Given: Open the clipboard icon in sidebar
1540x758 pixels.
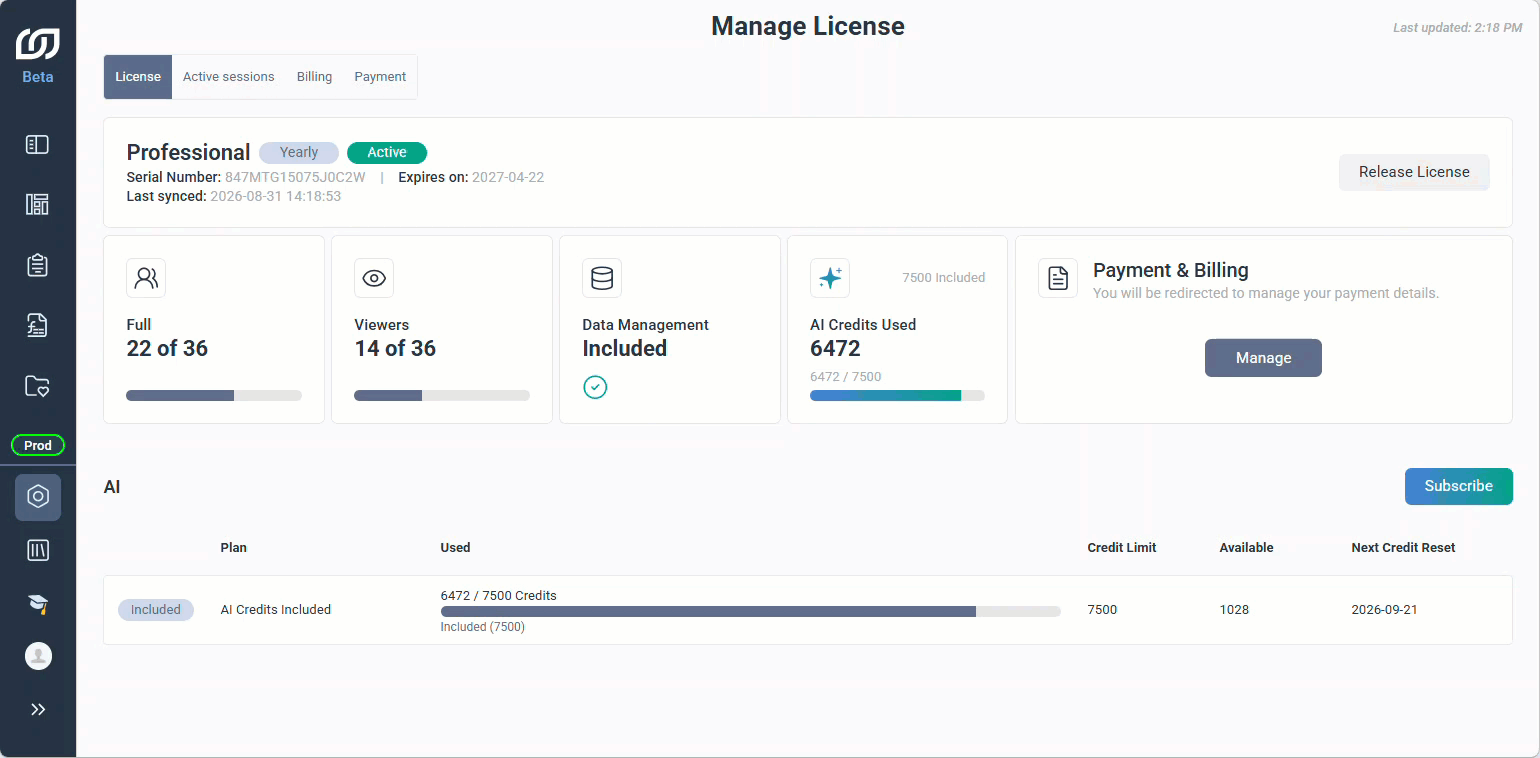Looking at the screenshot, I should 38,265.
